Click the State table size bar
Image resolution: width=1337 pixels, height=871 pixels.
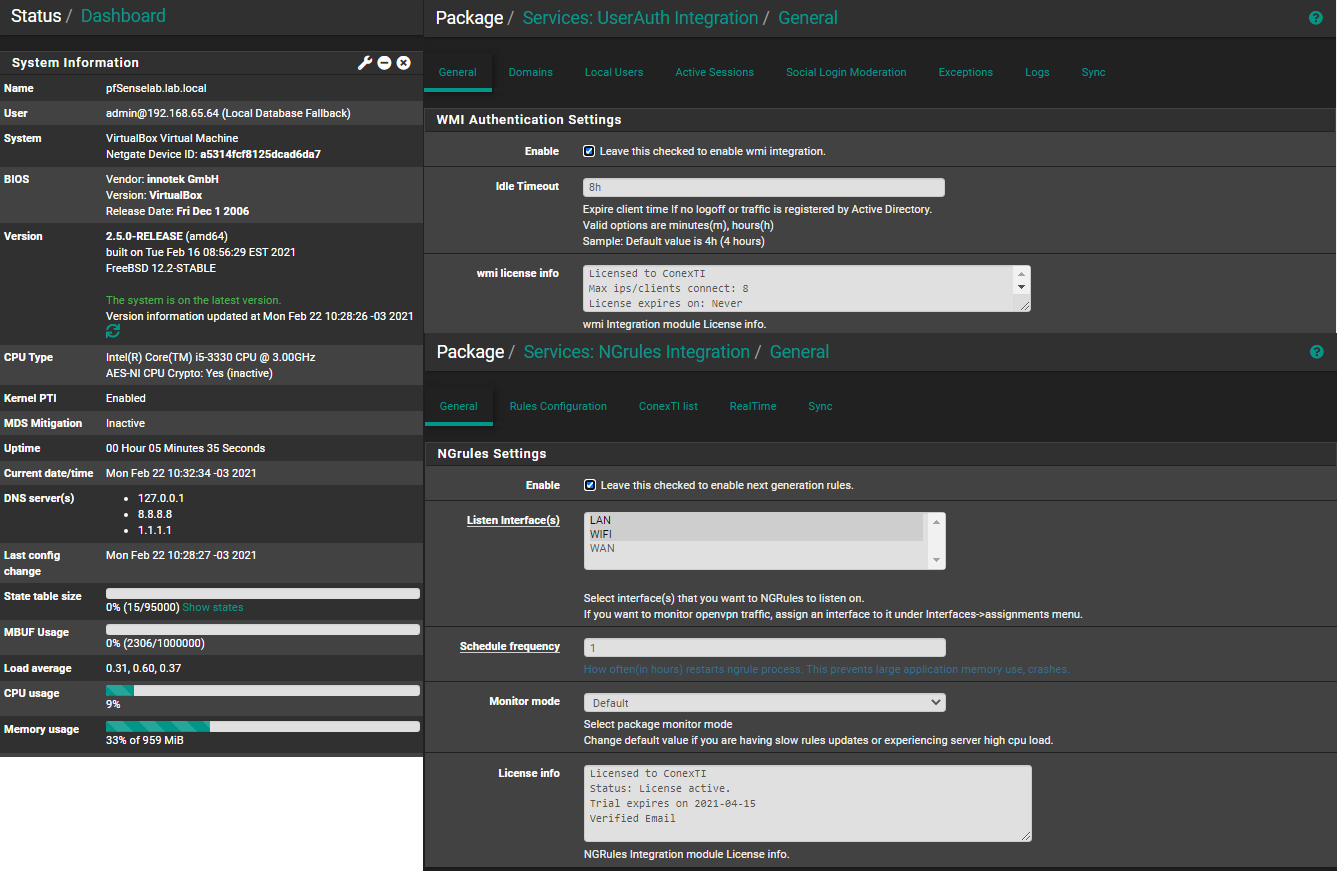point(263,593)
